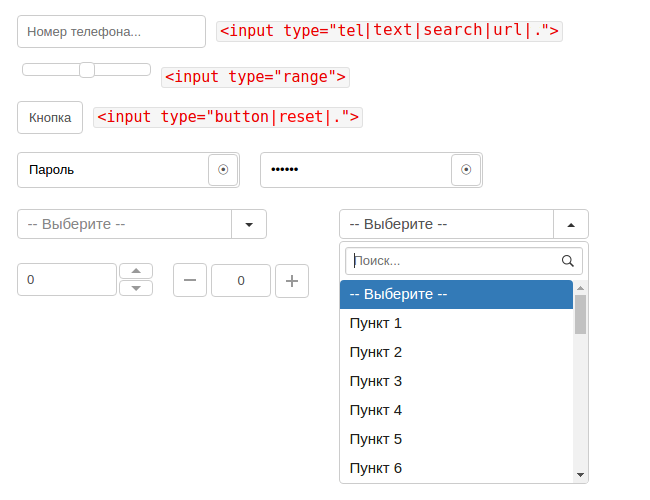Toggle visibility of the Пароль text field

pyautogui.click(x=223, y=170)
